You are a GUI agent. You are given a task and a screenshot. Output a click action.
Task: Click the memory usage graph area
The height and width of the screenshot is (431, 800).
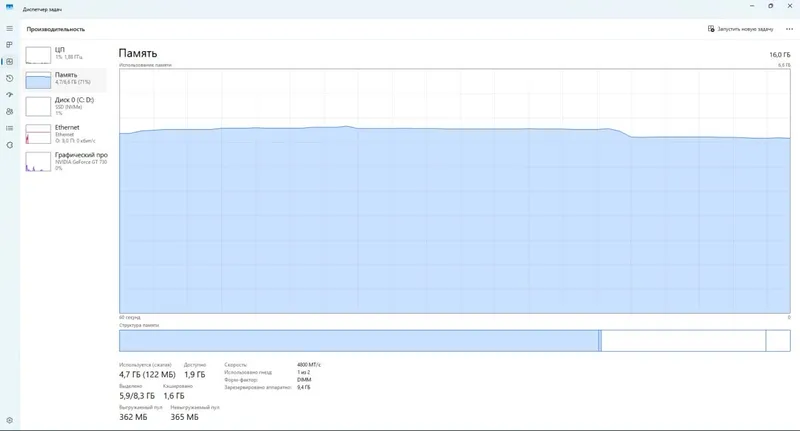[x=455, y=191]
